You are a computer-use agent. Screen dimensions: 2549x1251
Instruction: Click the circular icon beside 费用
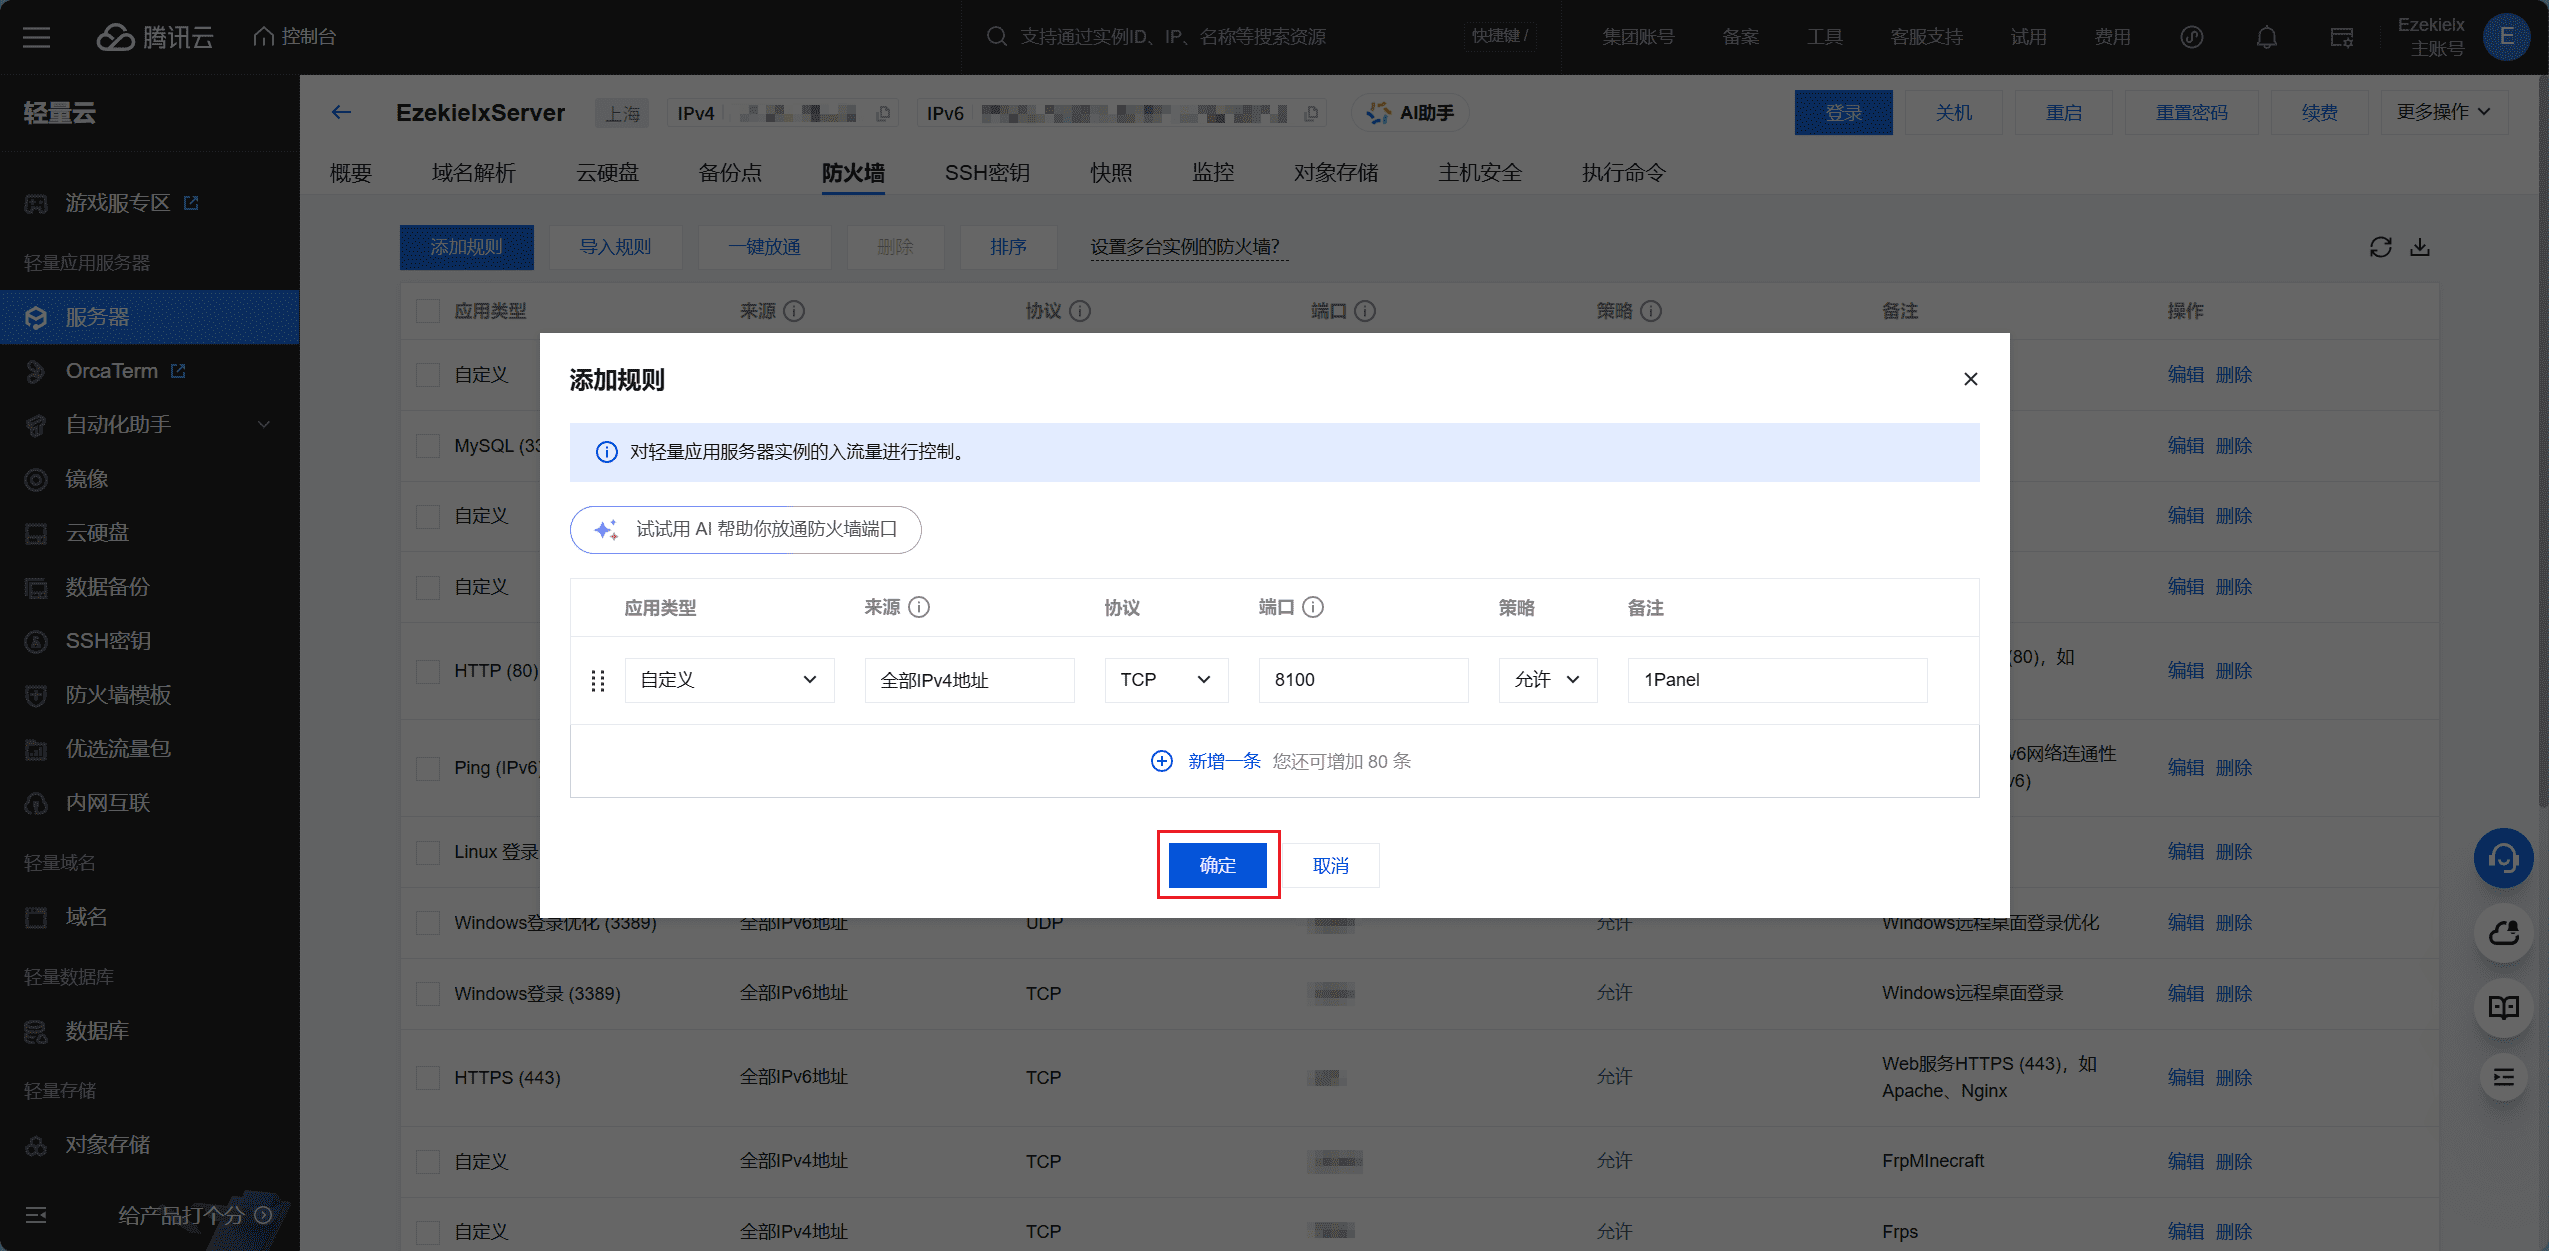tap(2191, 37)
